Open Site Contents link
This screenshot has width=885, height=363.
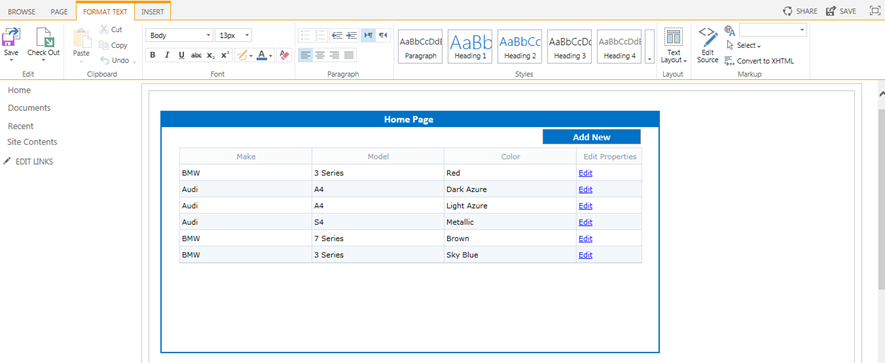pos(32,142)
